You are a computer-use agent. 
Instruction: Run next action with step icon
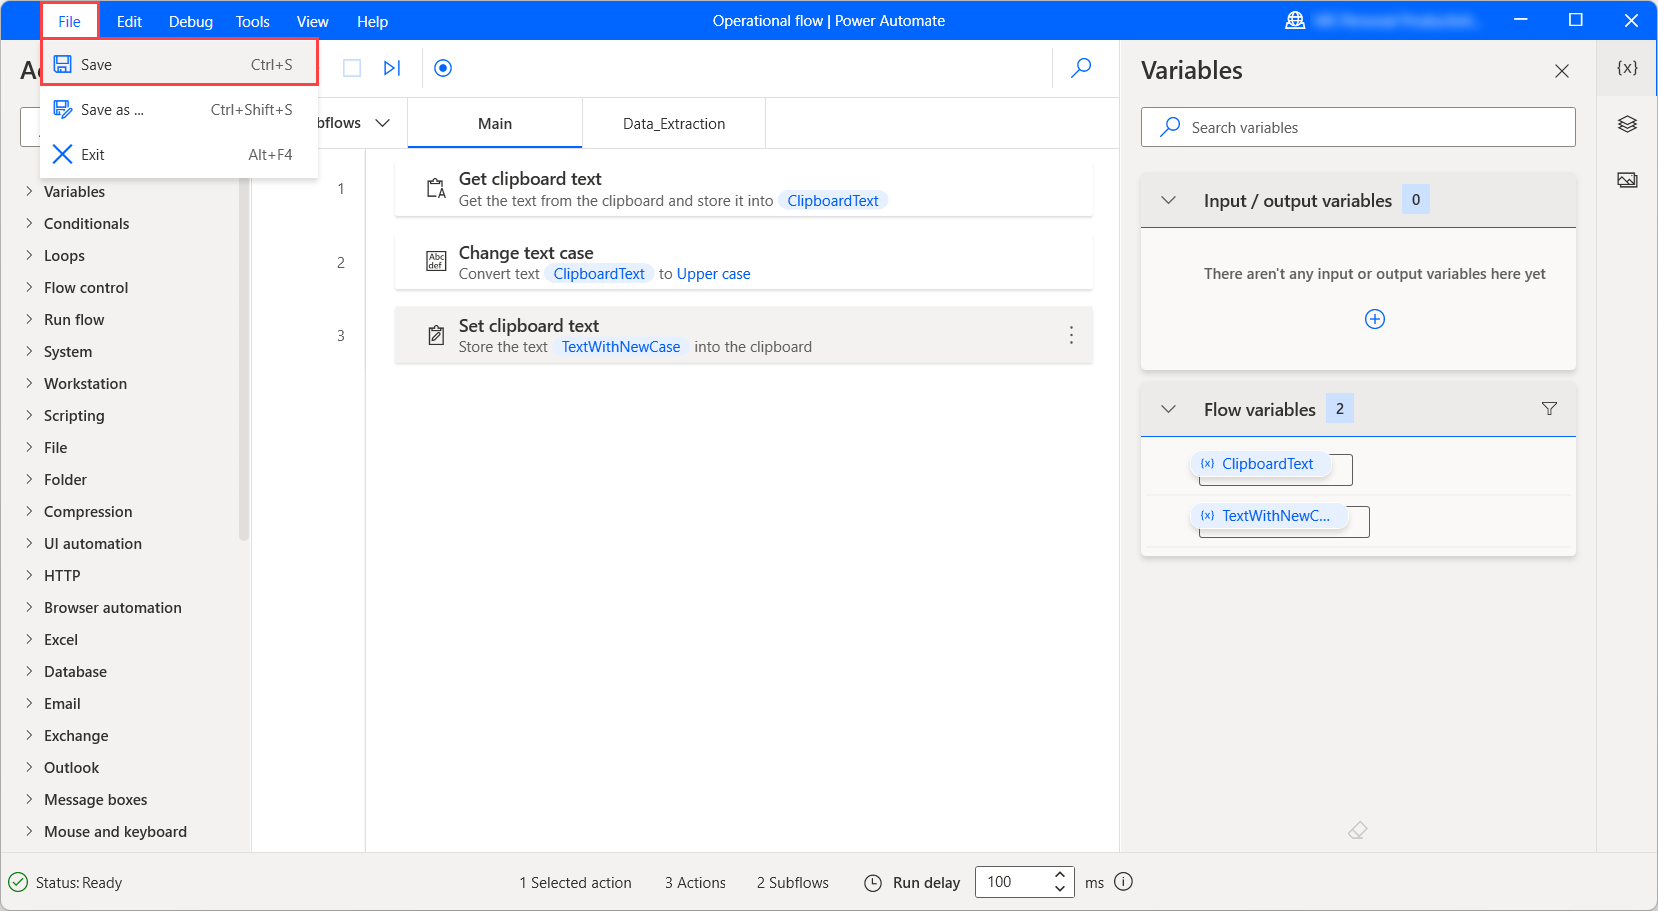[x=392, y=68]
